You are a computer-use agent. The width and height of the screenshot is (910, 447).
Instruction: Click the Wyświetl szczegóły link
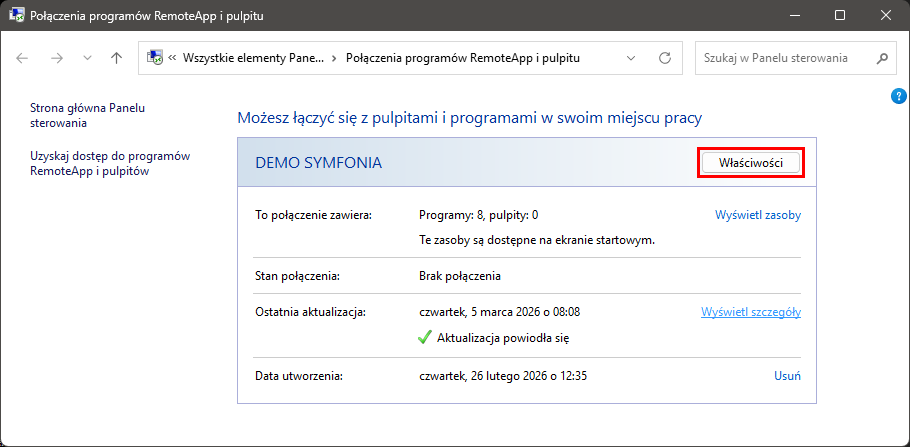point(751,312)
